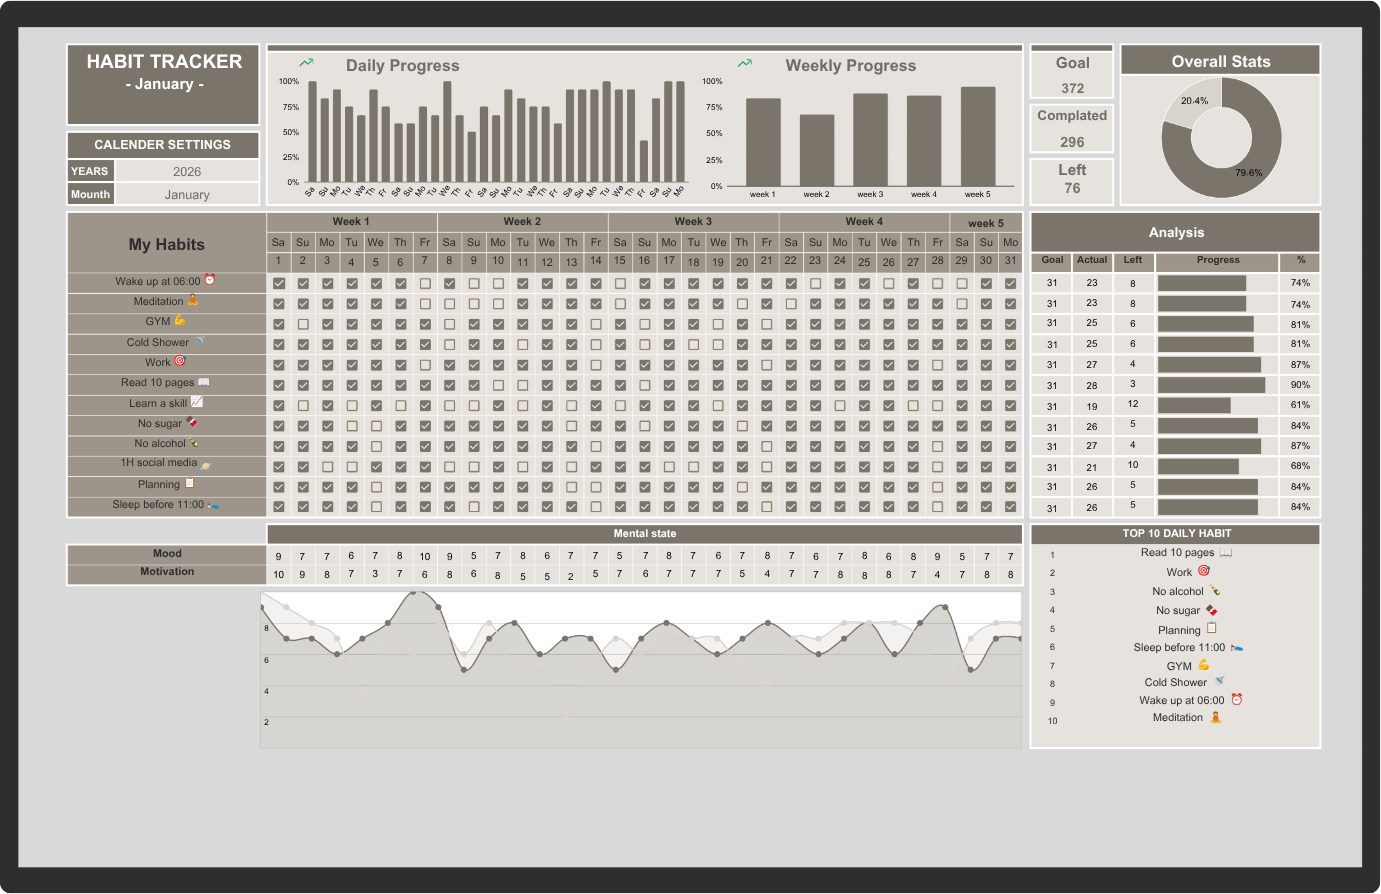Click the planet icon beside 1H social media
Screen dimensions: 1381x894
click(x=205, y=464)
